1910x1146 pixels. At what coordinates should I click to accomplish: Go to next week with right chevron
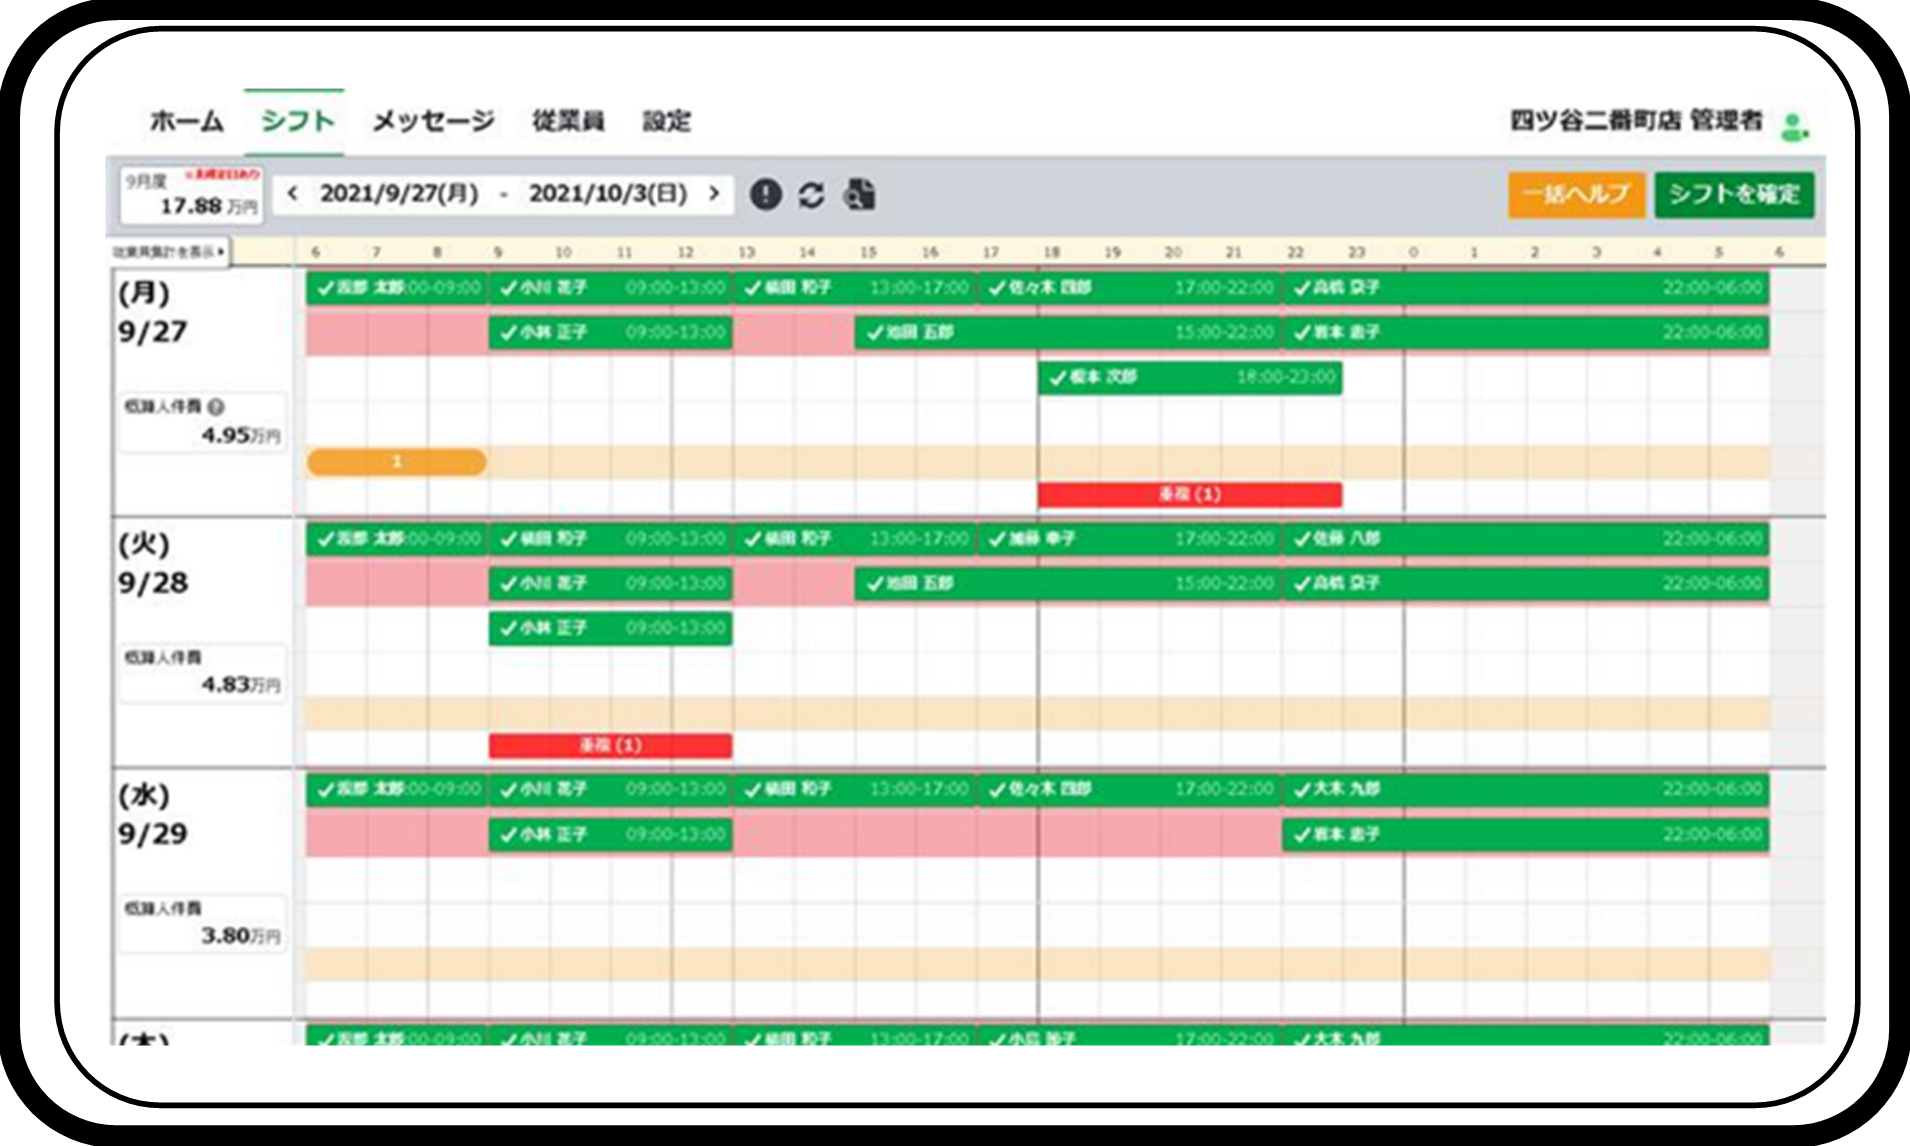(x=714, y=193)
